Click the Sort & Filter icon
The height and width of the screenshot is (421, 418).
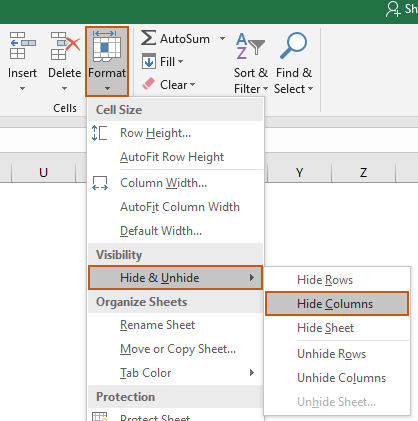(250, 46)
